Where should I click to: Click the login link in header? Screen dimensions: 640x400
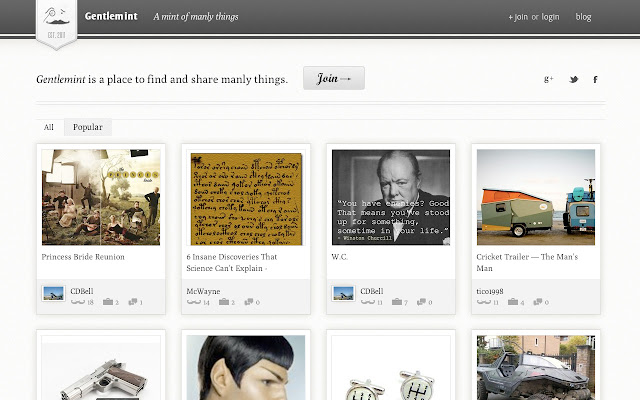[x=551, y=17]
